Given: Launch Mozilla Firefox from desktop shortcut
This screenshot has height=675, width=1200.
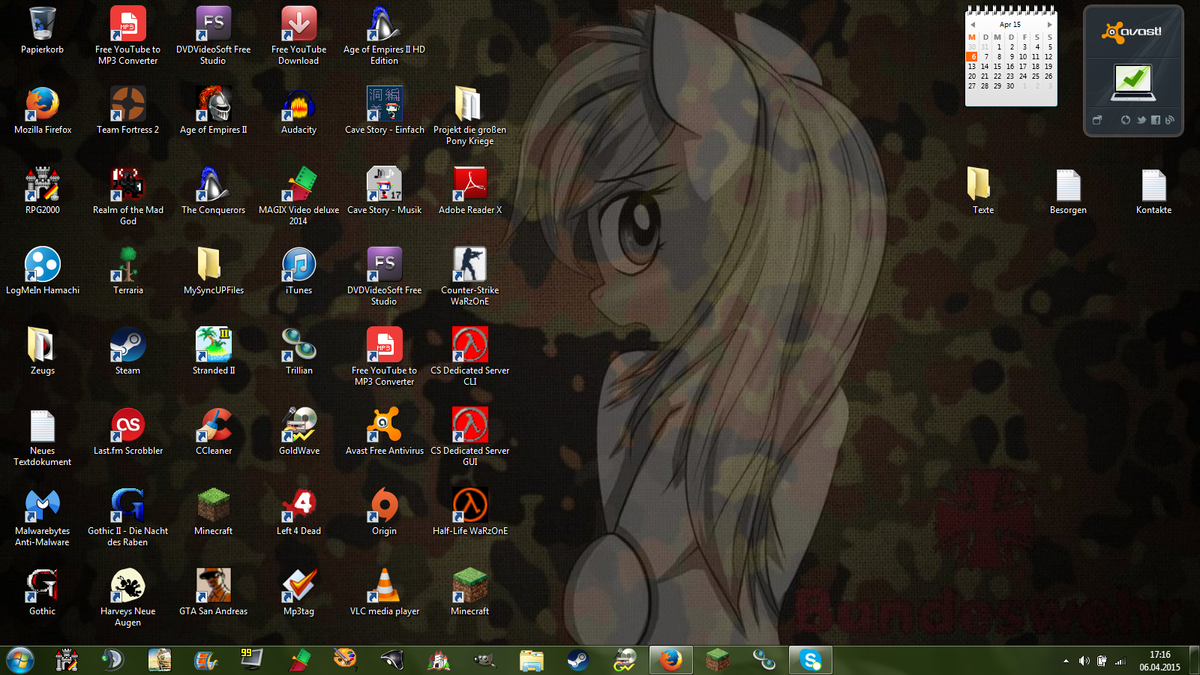Looking at the screenshot, I should (x=42, y=110).
